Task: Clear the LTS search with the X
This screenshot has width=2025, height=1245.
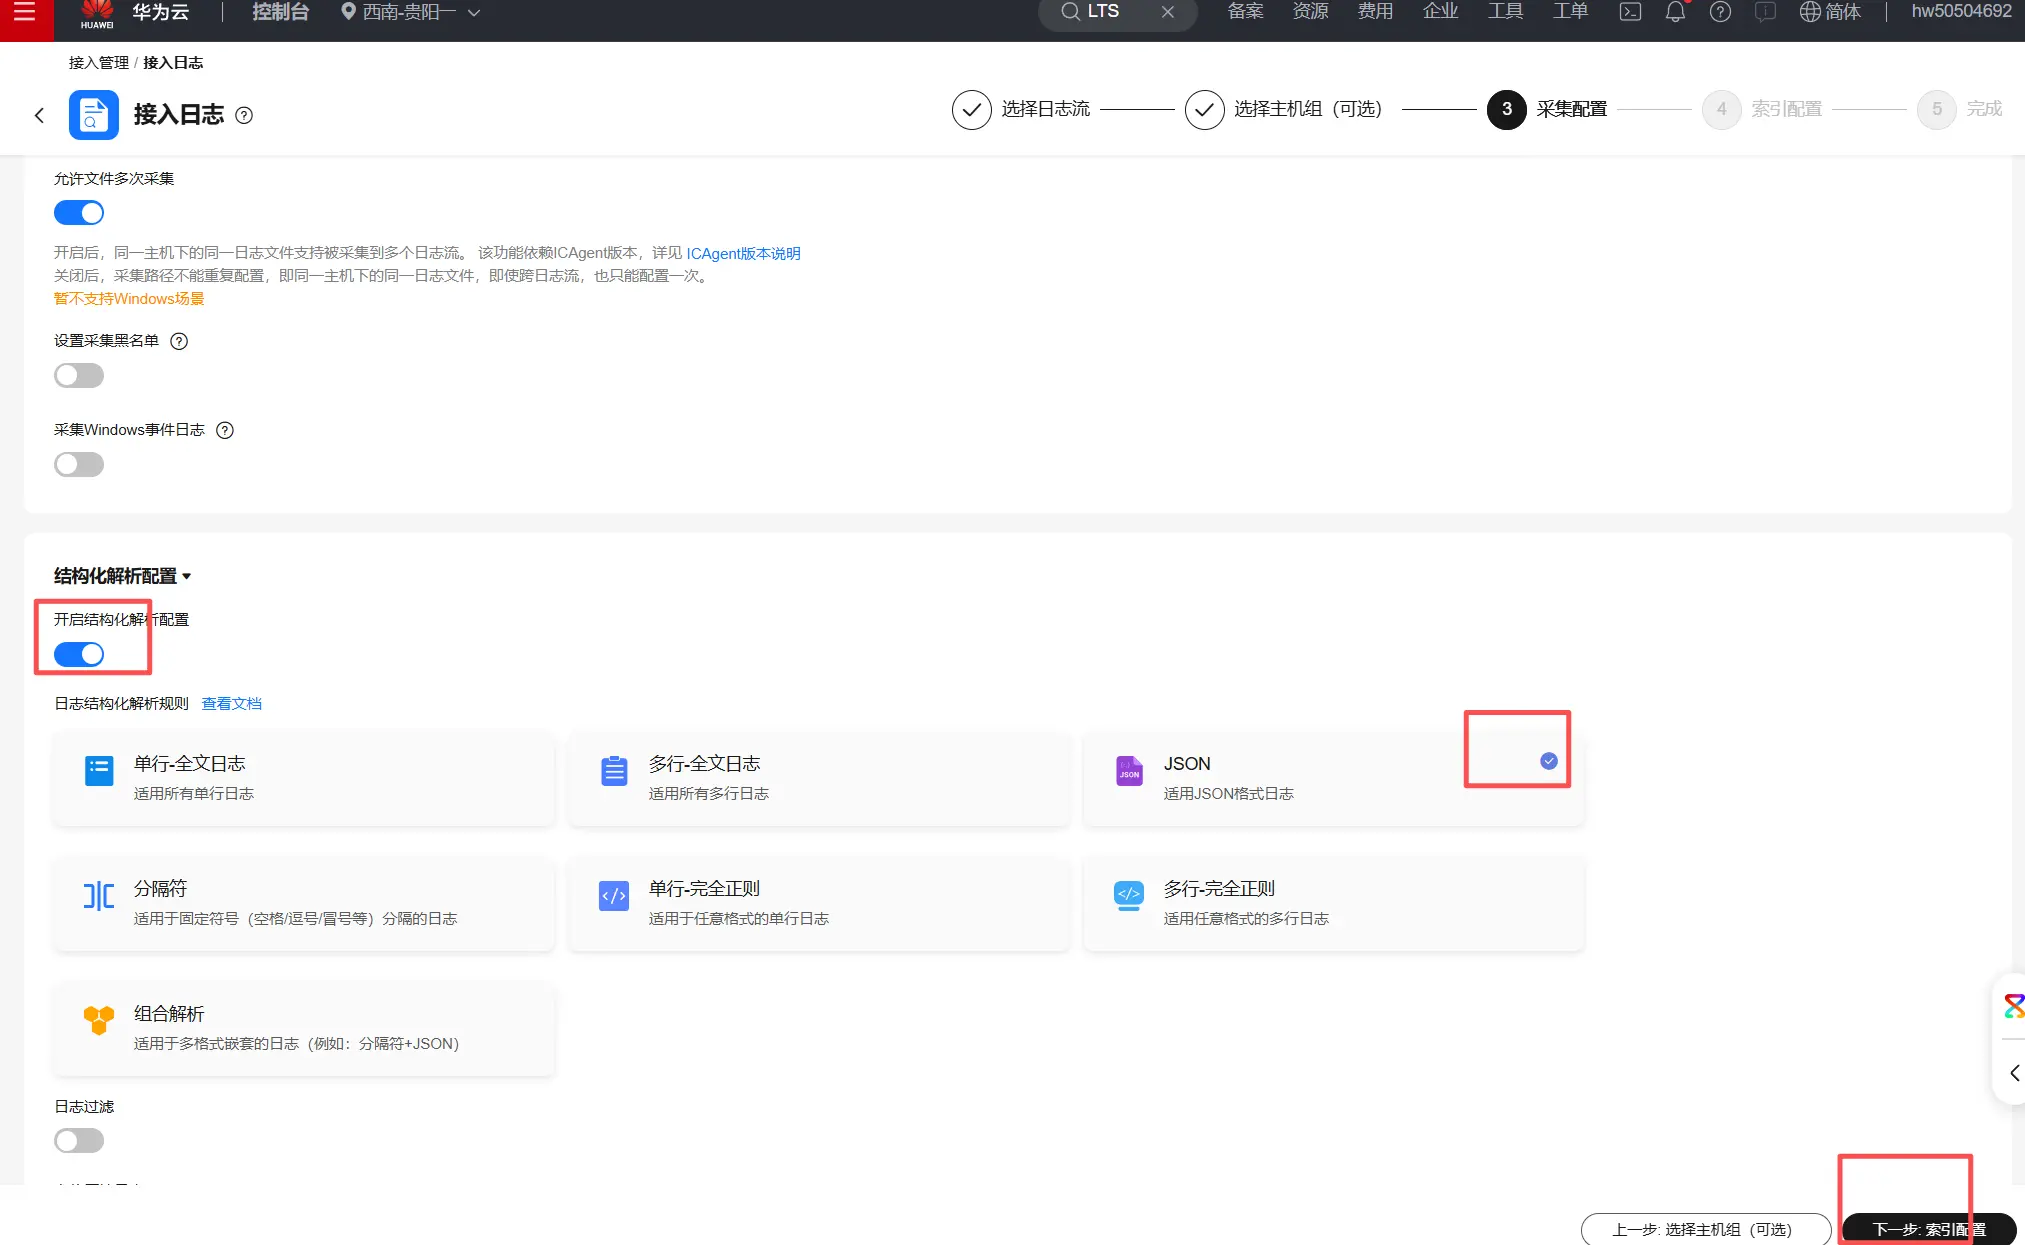Action: click(x=1167, y=12)
